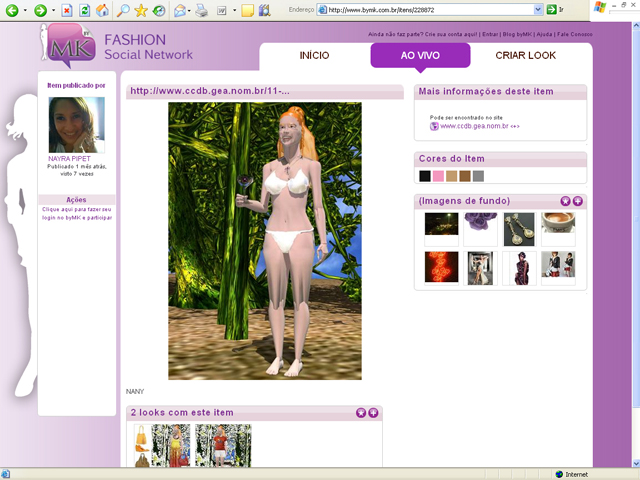Open the CRIAR LOOK tab
This screenshot has width=640, height=480.
coord(525,56)
